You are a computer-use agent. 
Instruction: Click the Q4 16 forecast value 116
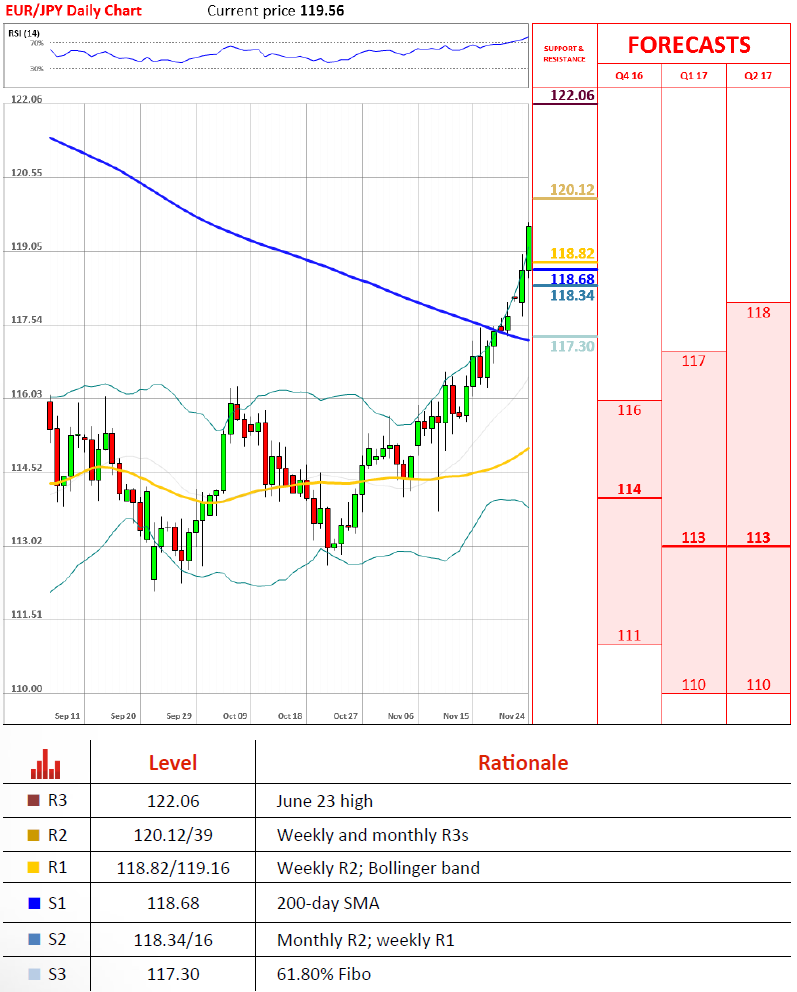(629, 410)
